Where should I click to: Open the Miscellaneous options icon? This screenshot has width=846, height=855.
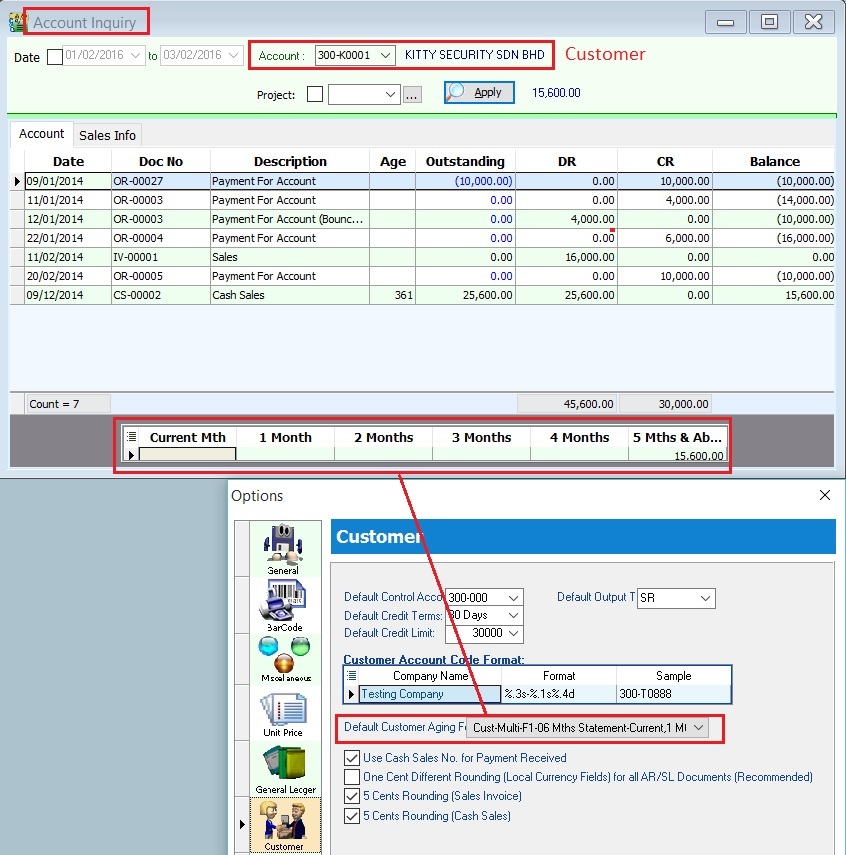point(285,656)
